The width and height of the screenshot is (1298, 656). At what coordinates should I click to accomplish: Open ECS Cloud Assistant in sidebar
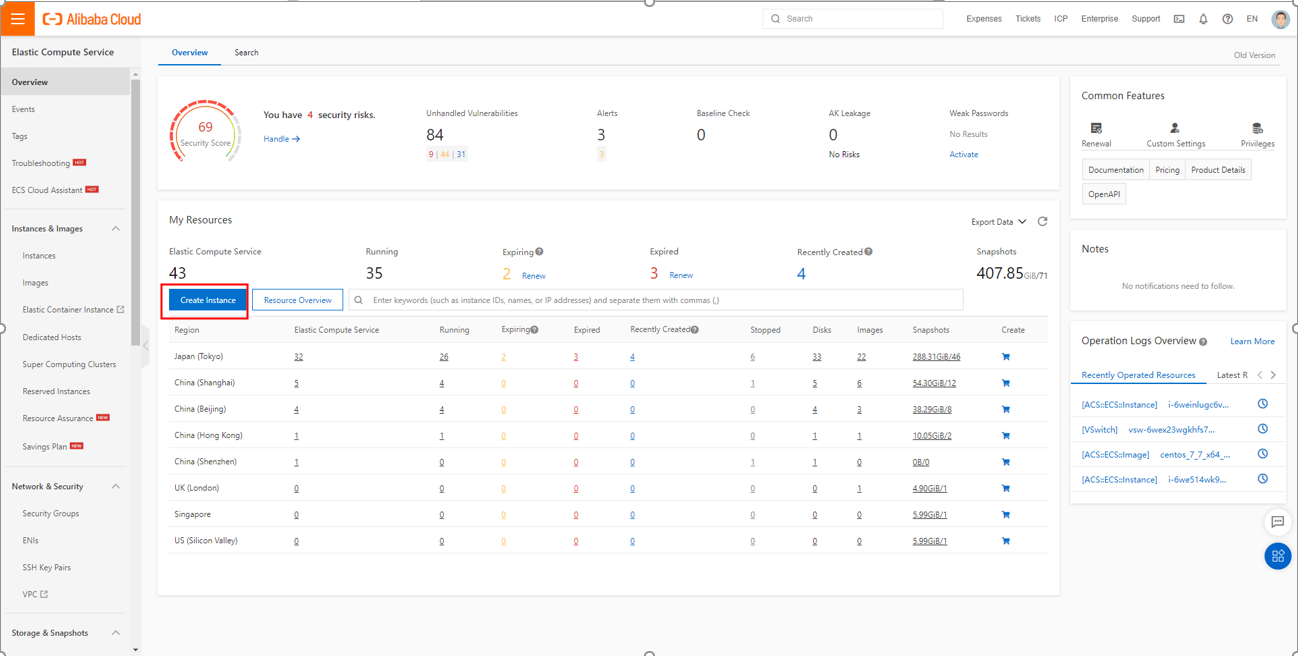(47, 190)
